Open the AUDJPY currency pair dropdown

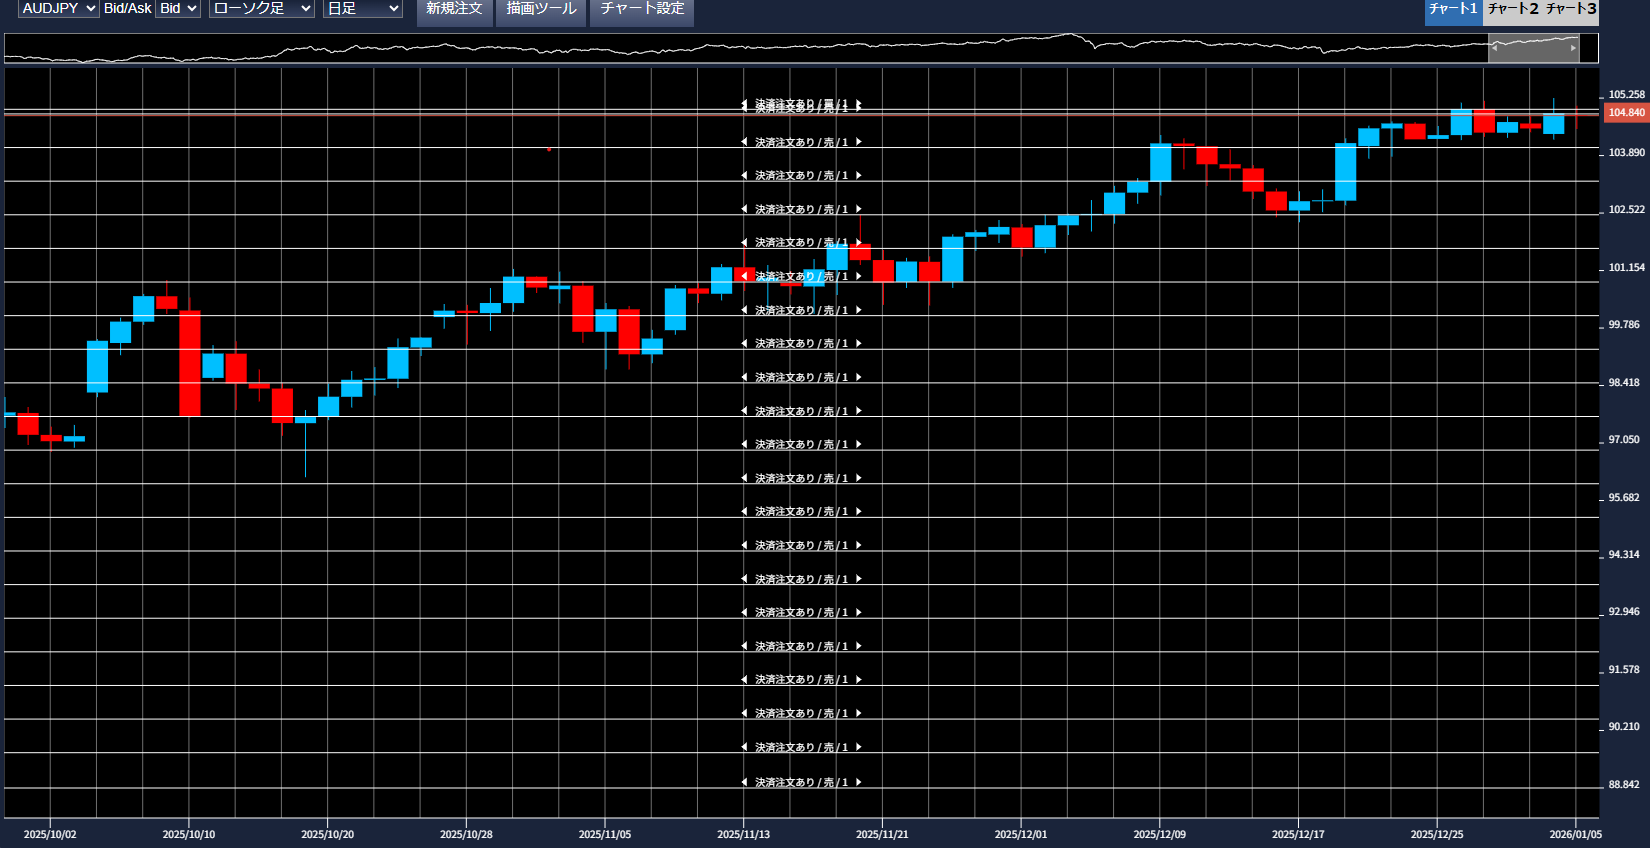click(x=59, y=9)
